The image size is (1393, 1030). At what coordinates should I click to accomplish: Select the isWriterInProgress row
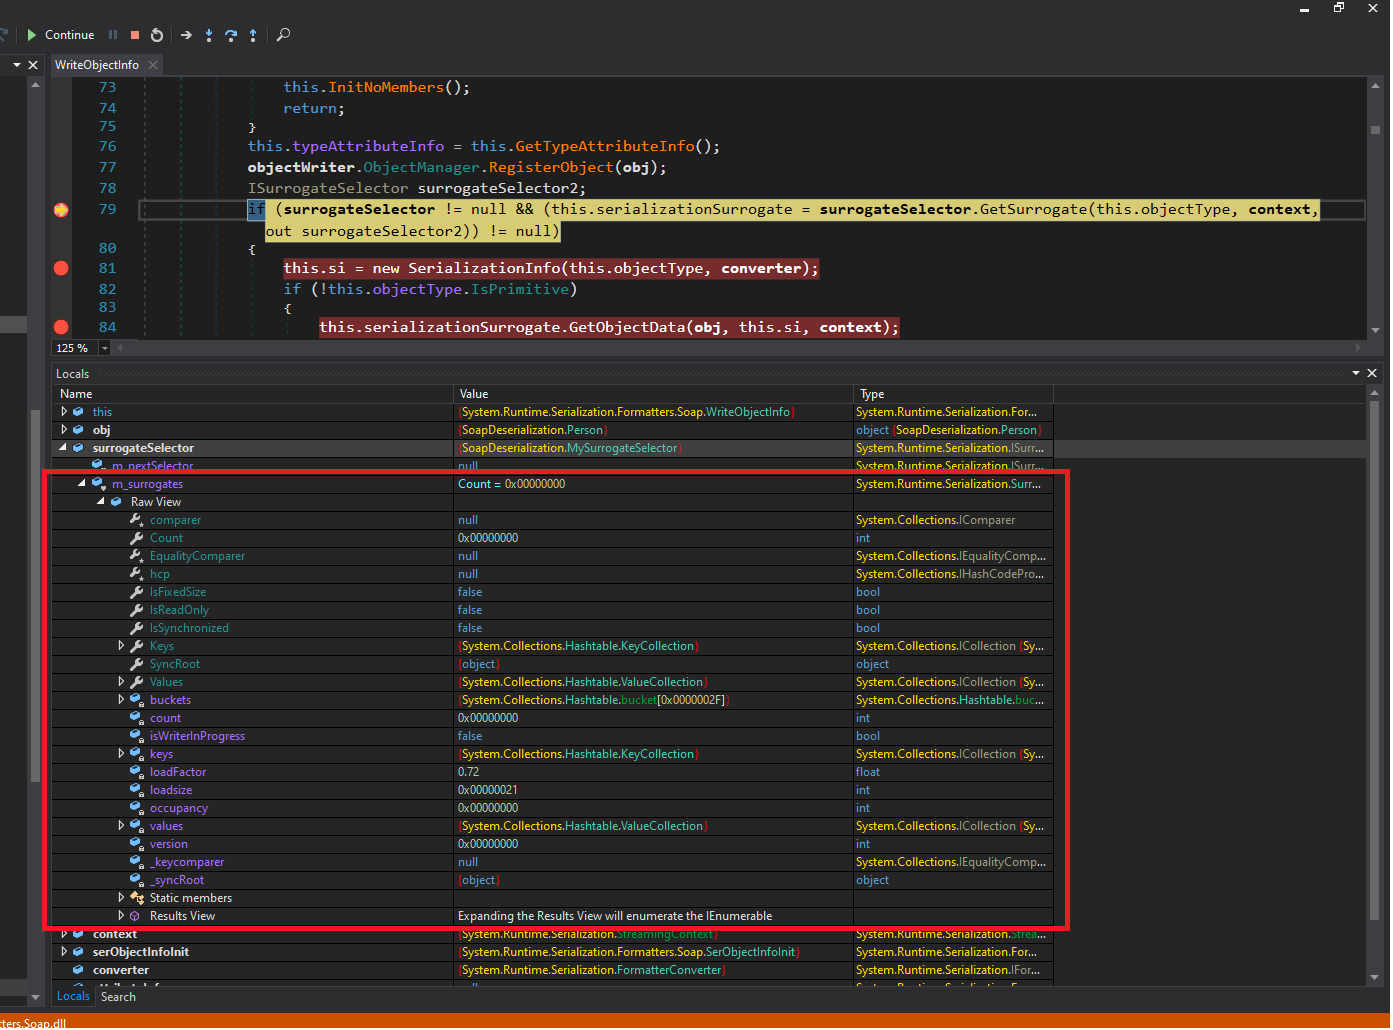(553, 736)
